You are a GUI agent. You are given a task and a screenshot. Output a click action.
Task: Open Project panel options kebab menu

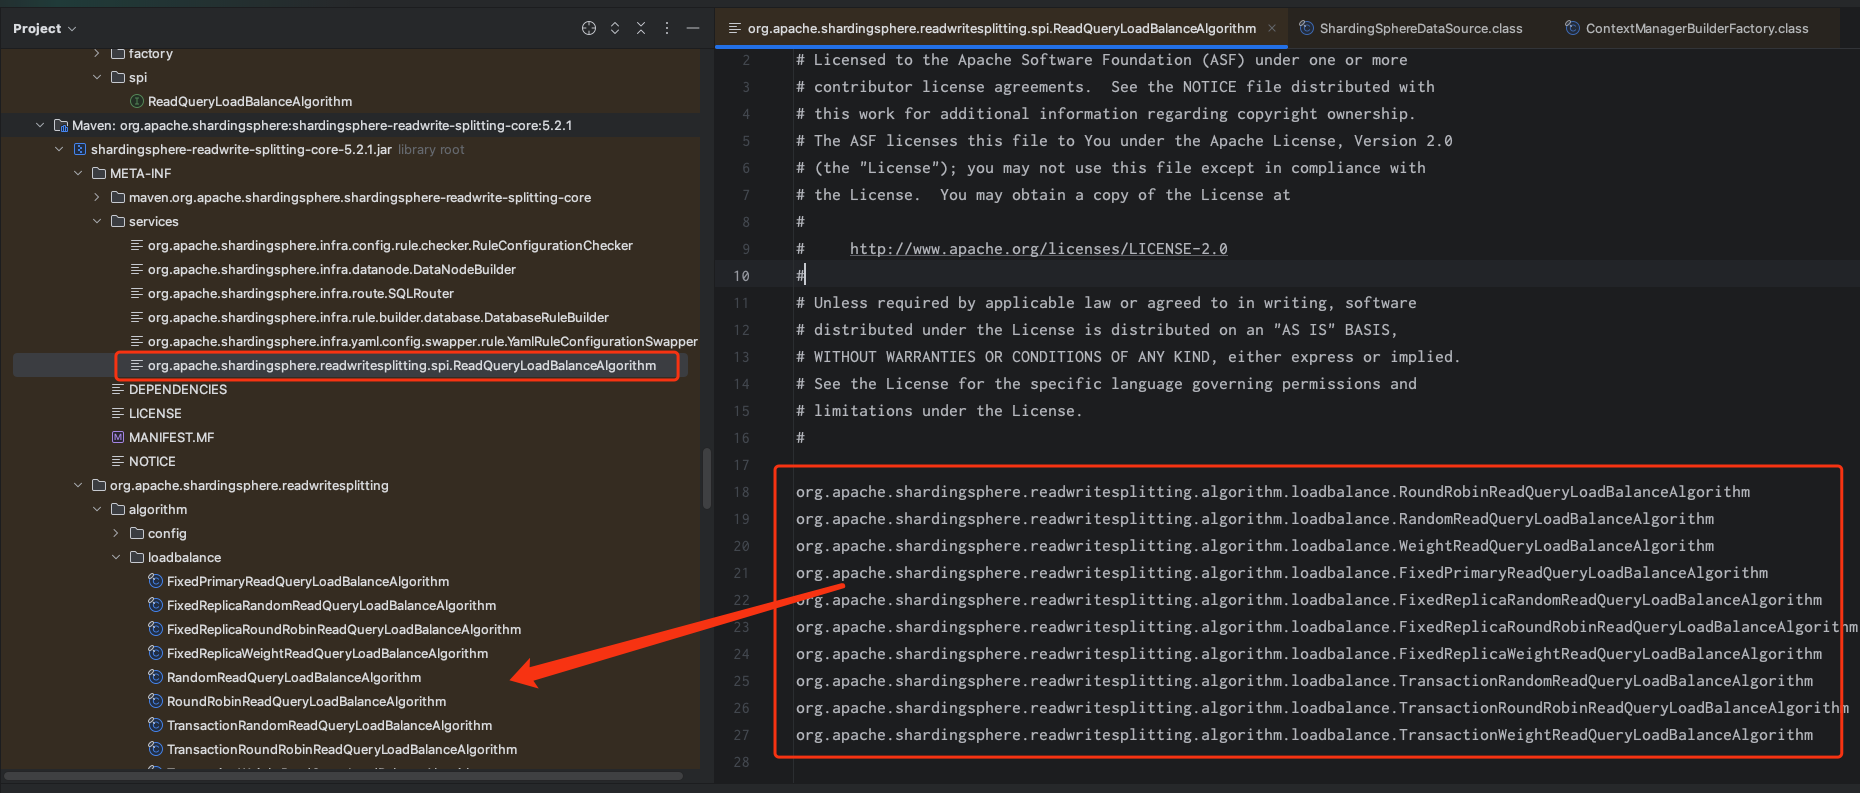667,28
